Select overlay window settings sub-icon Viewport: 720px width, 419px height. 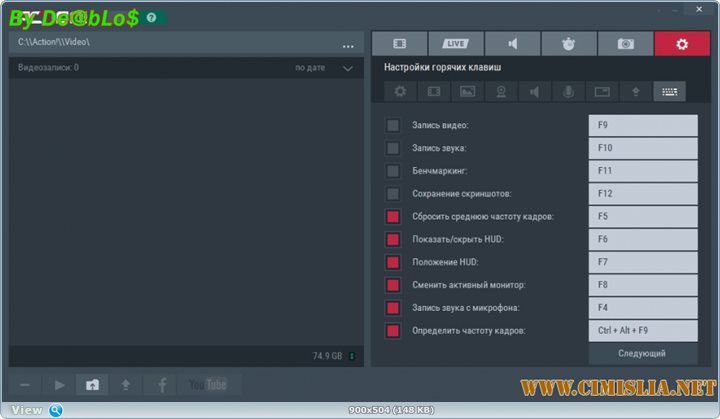point(602,91)
